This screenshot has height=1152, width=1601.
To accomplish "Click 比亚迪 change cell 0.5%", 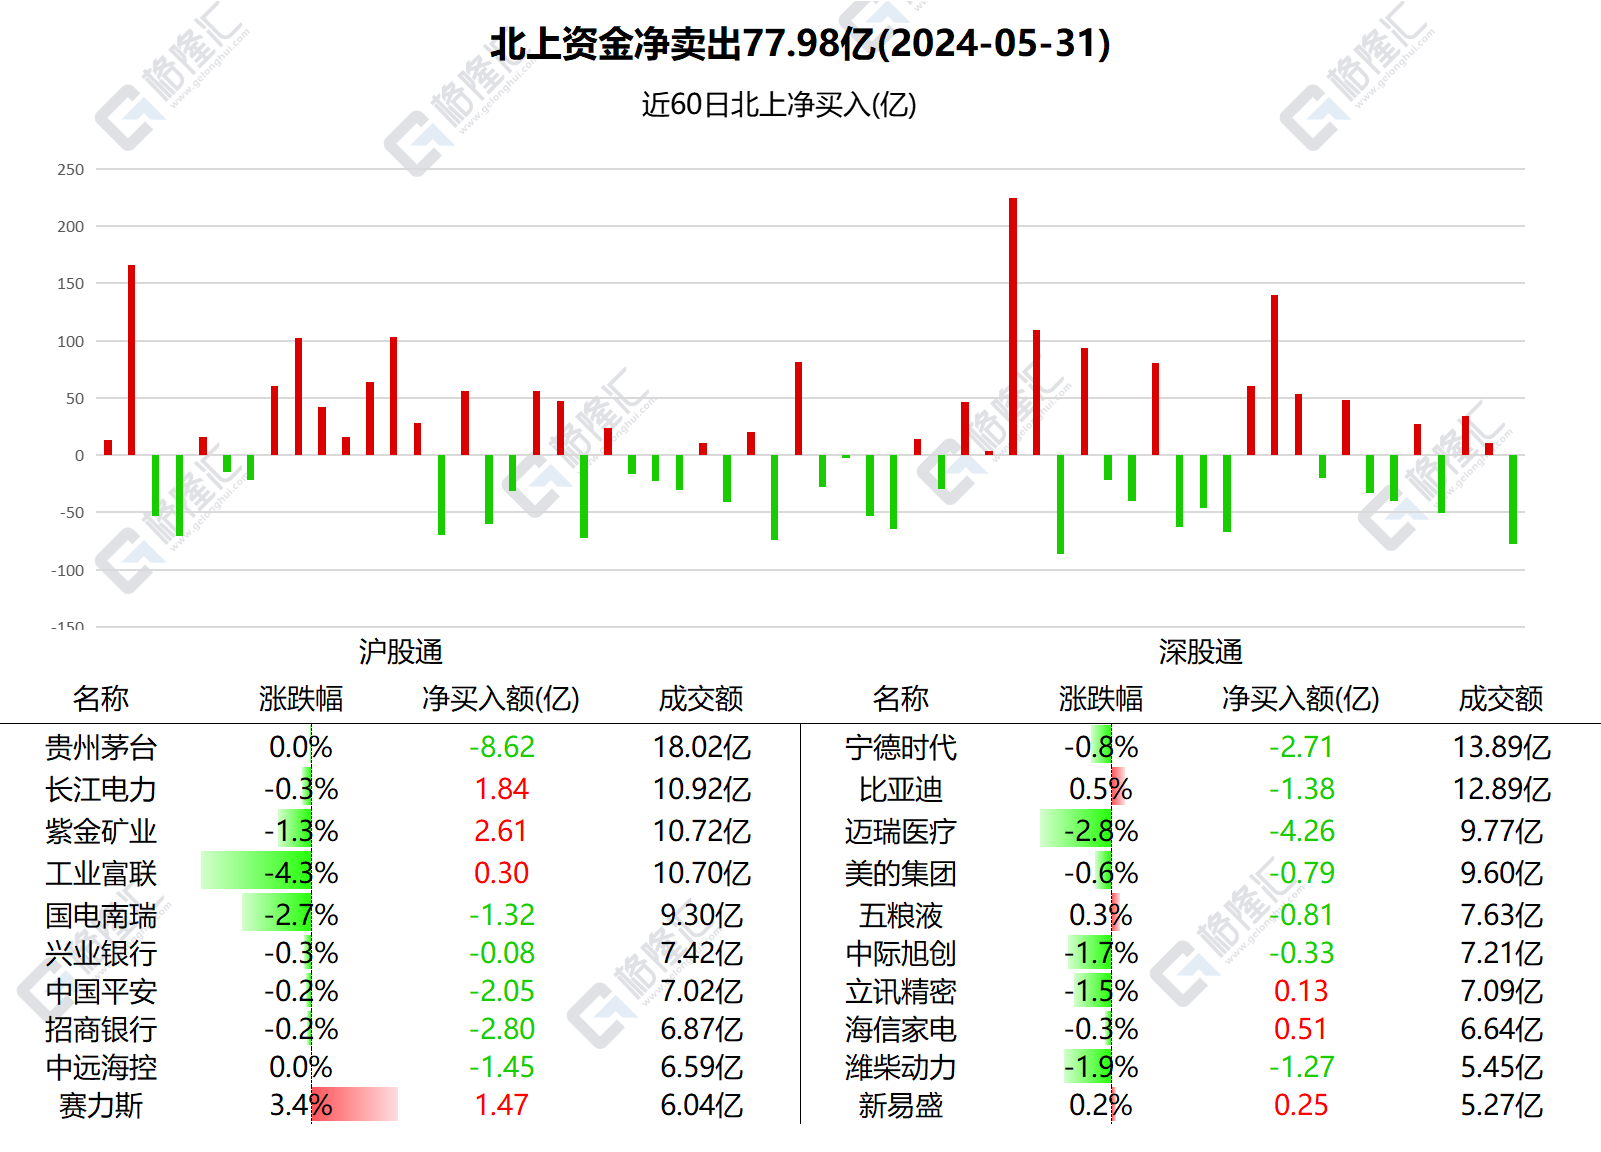I will pyautogui.click(x=1101, y=789).
